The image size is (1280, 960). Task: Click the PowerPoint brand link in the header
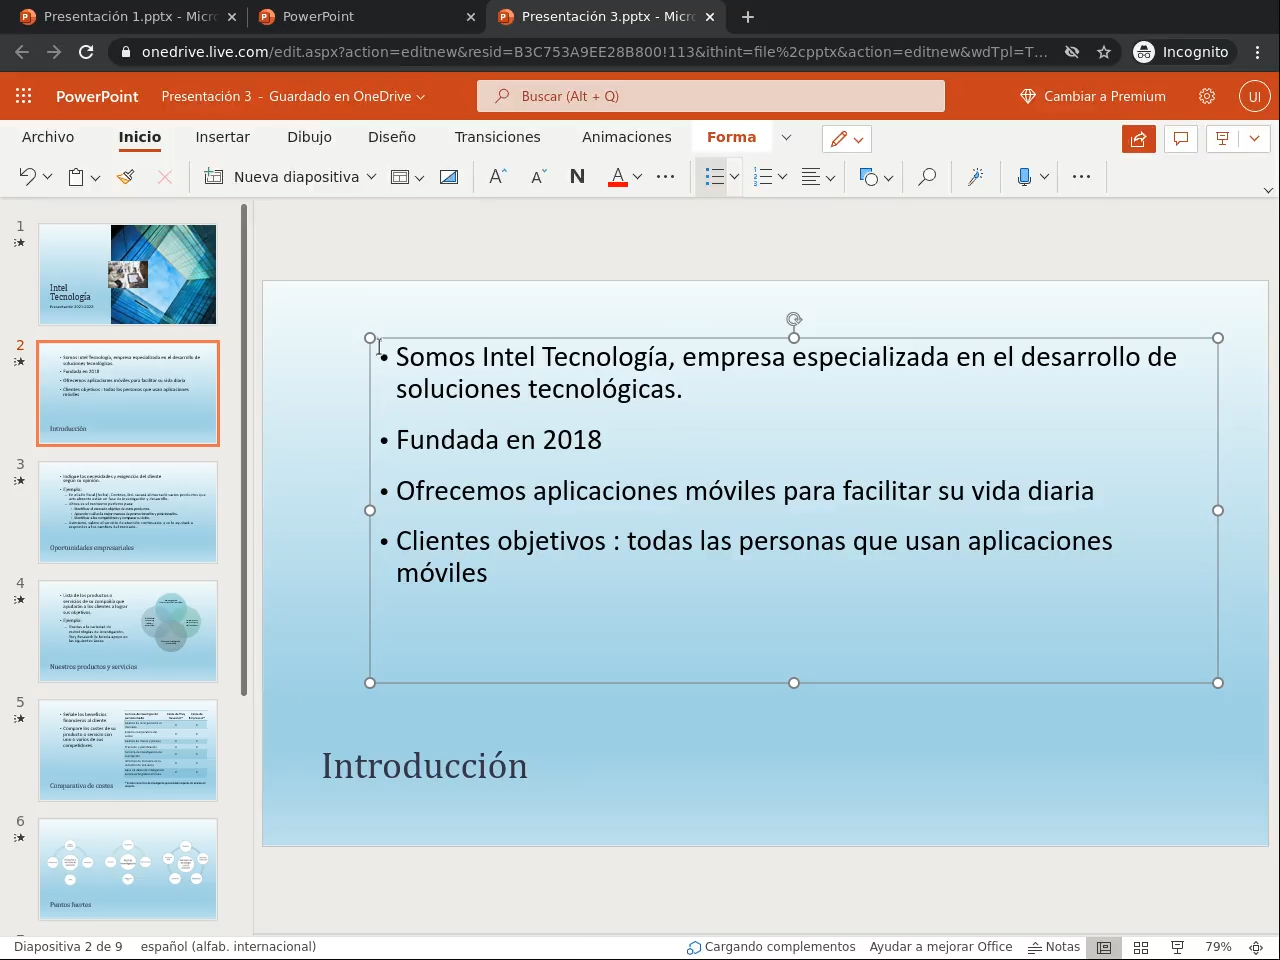[97, 96]
